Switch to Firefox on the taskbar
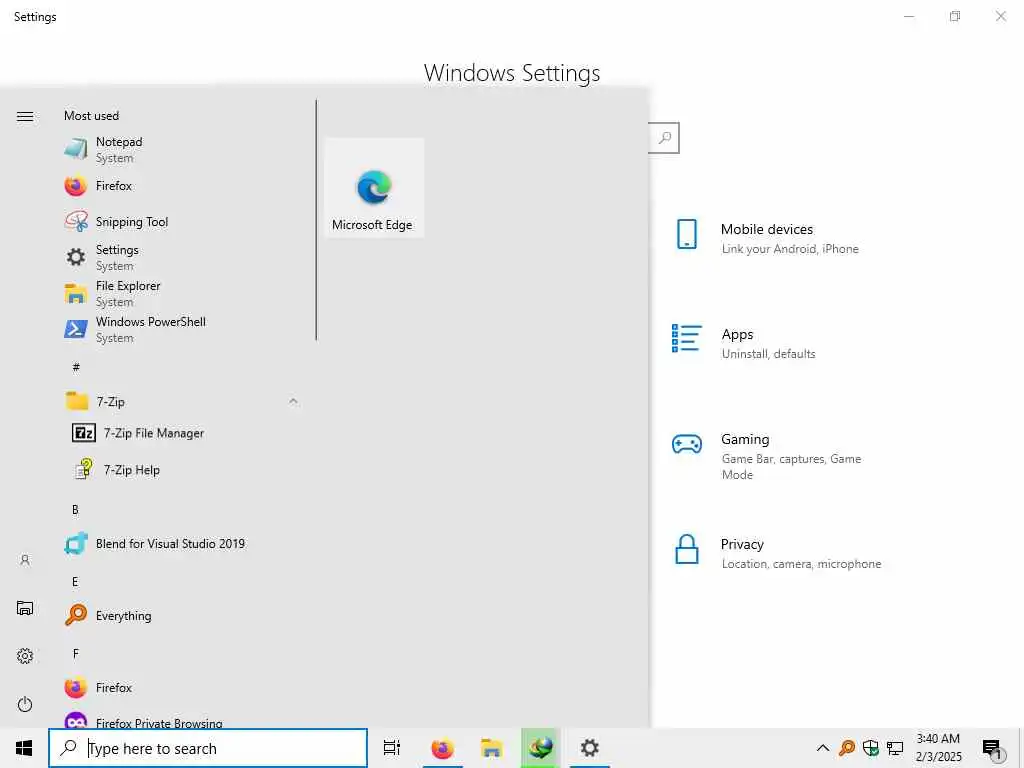1024x768 pixels. tap(442, 748)
